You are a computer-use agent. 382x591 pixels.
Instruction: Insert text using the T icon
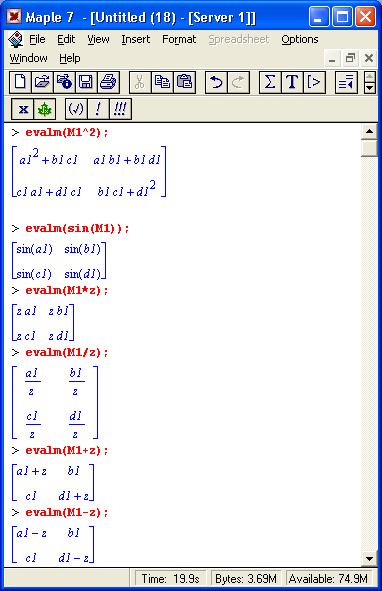tap(292, 82)
